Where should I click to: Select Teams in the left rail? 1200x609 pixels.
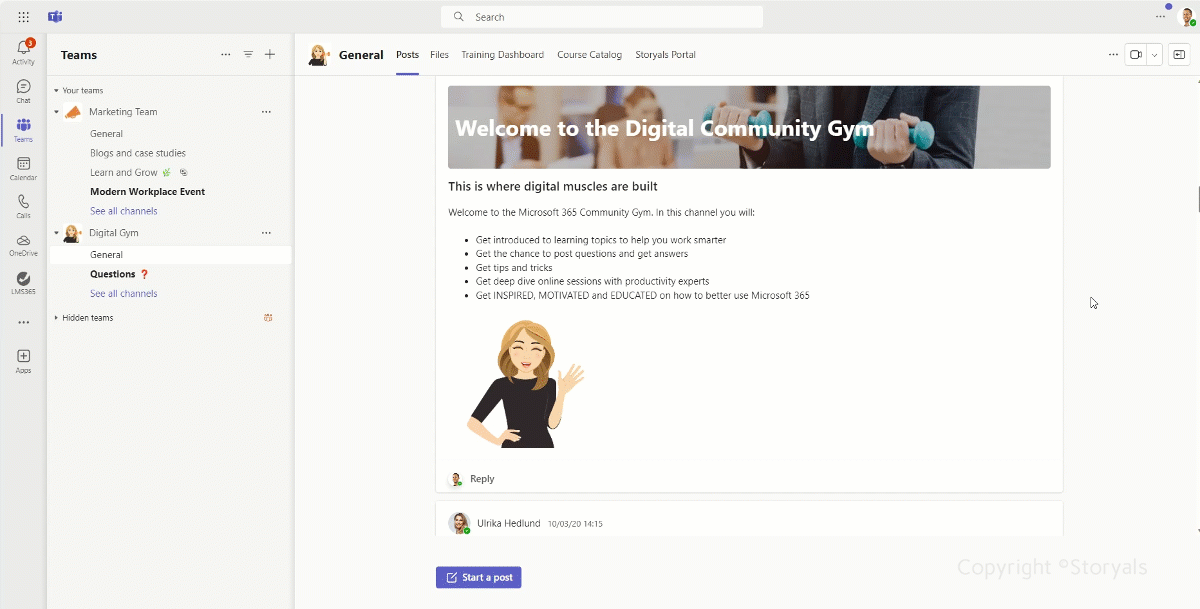pos(23,130)
